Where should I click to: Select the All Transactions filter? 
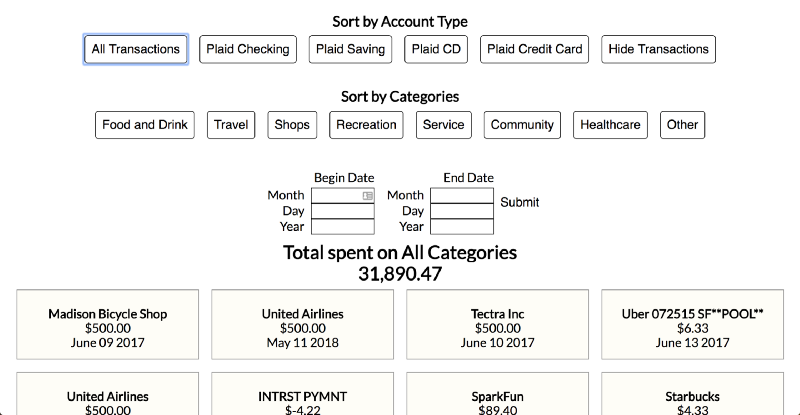135,49
